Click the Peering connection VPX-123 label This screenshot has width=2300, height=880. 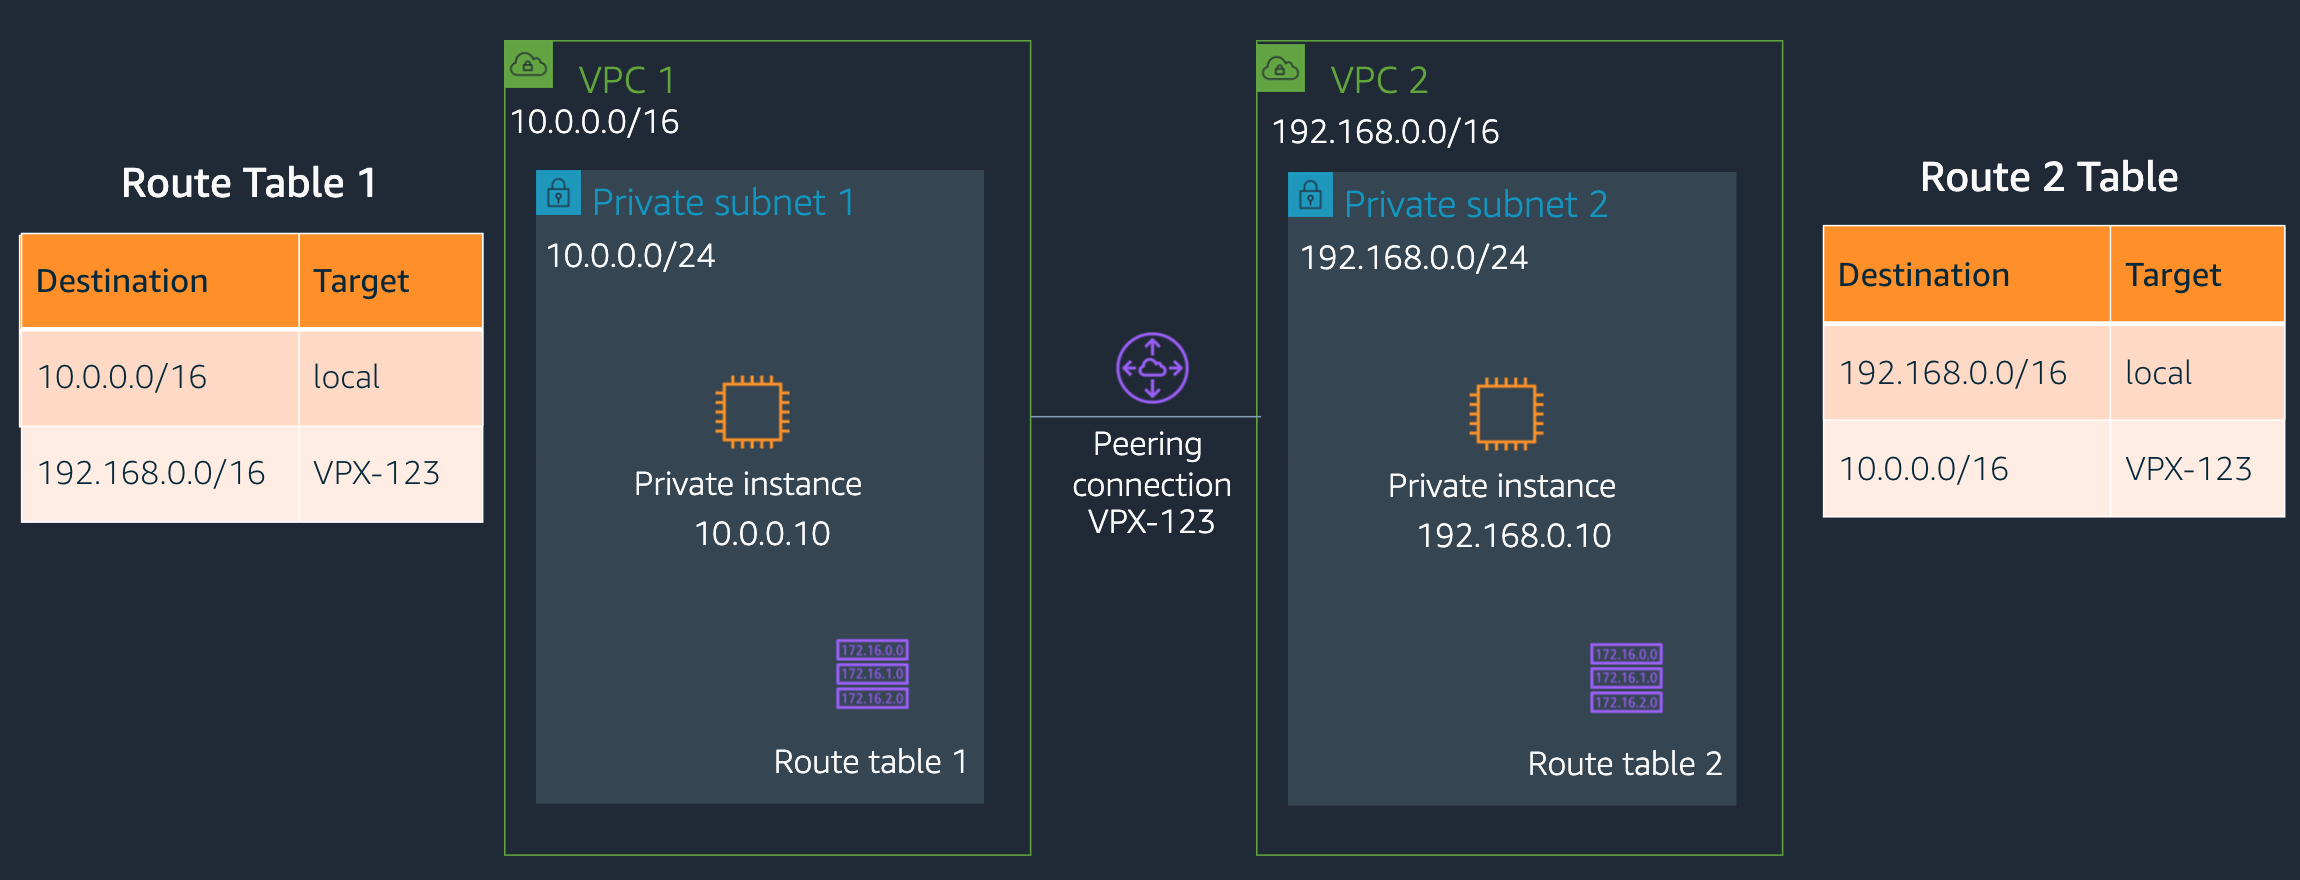click(1151, 483)
